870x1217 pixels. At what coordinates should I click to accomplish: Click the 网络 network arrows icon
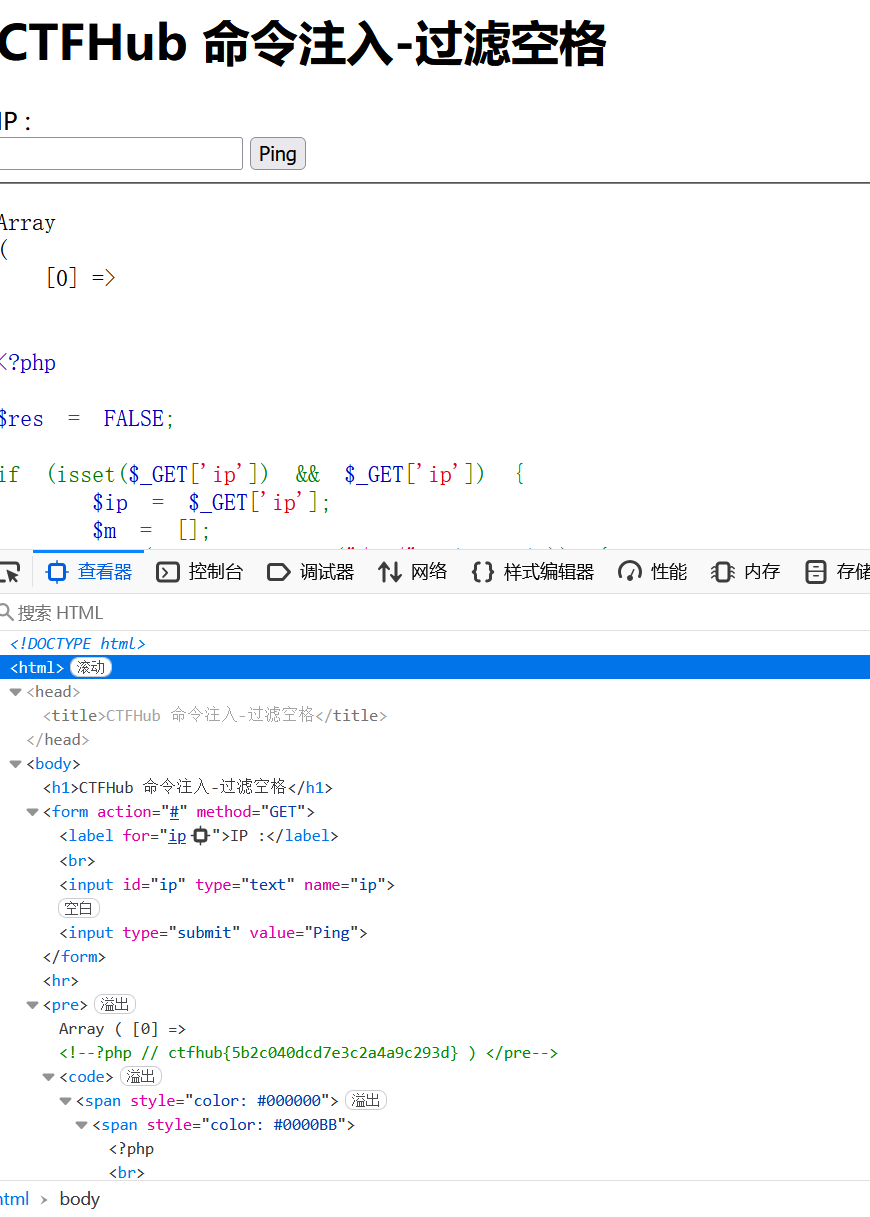(x=390, y=572)
